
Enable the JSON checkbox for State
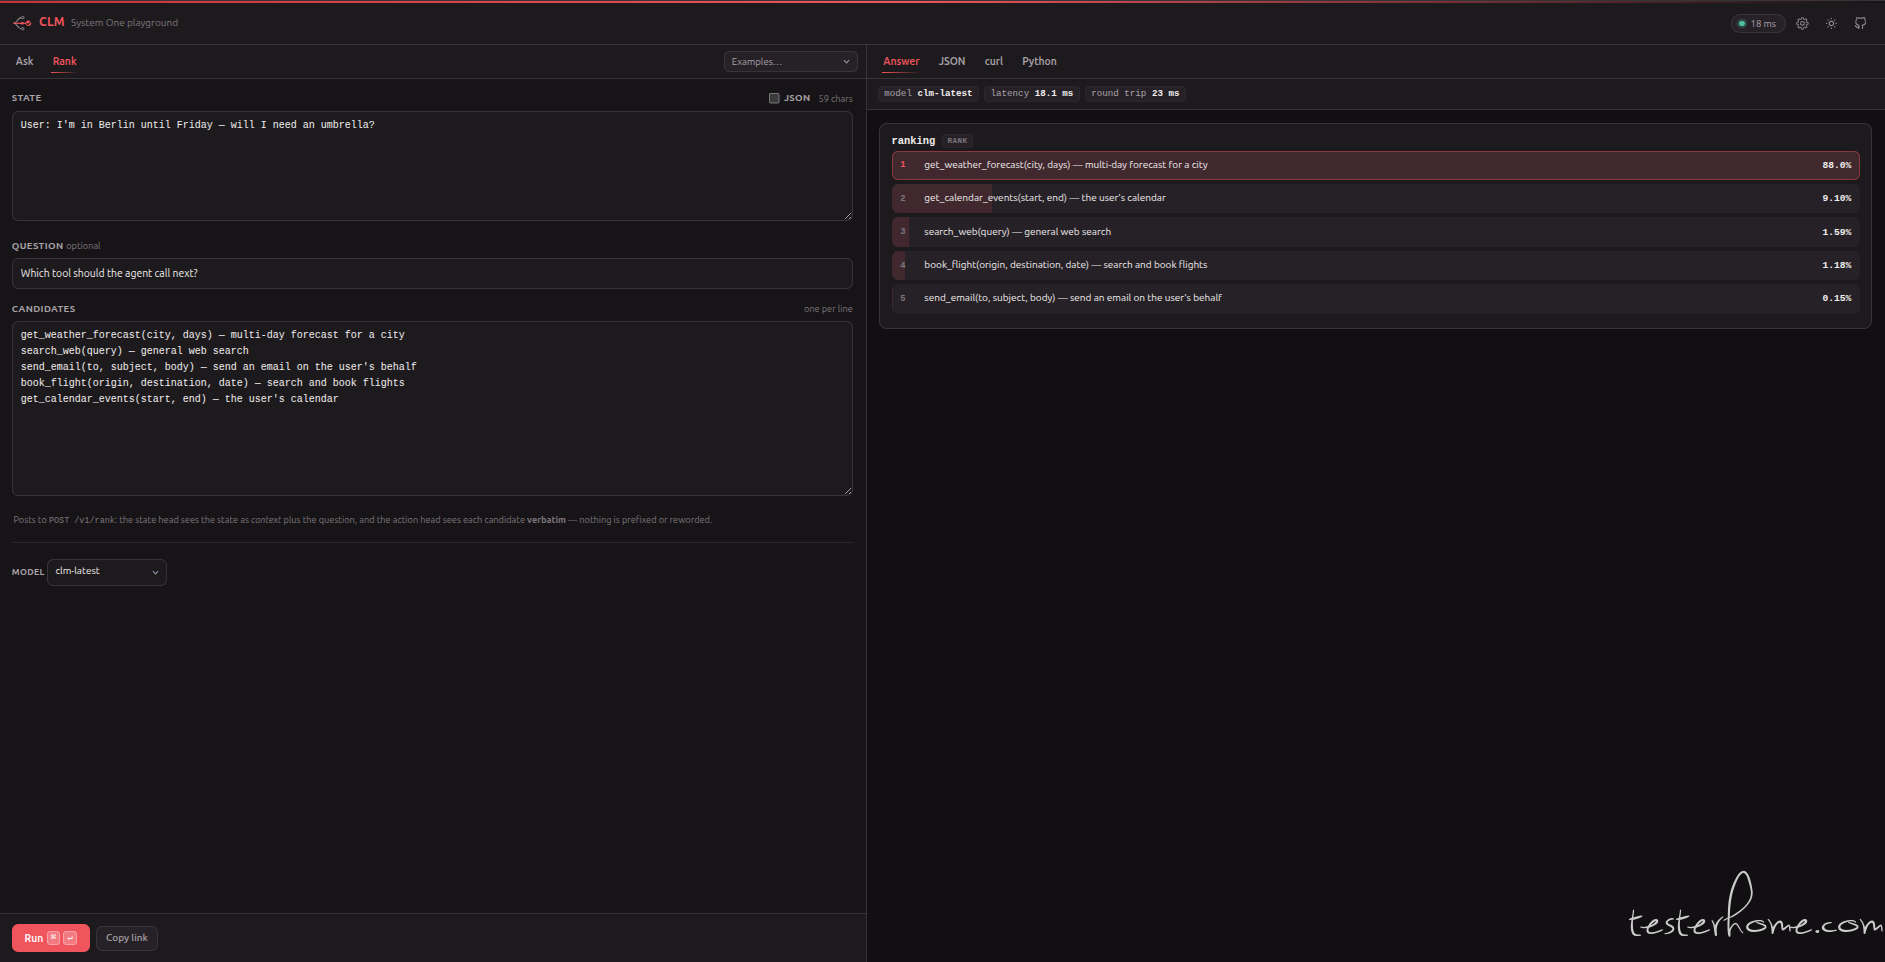(x=774, y=98)
